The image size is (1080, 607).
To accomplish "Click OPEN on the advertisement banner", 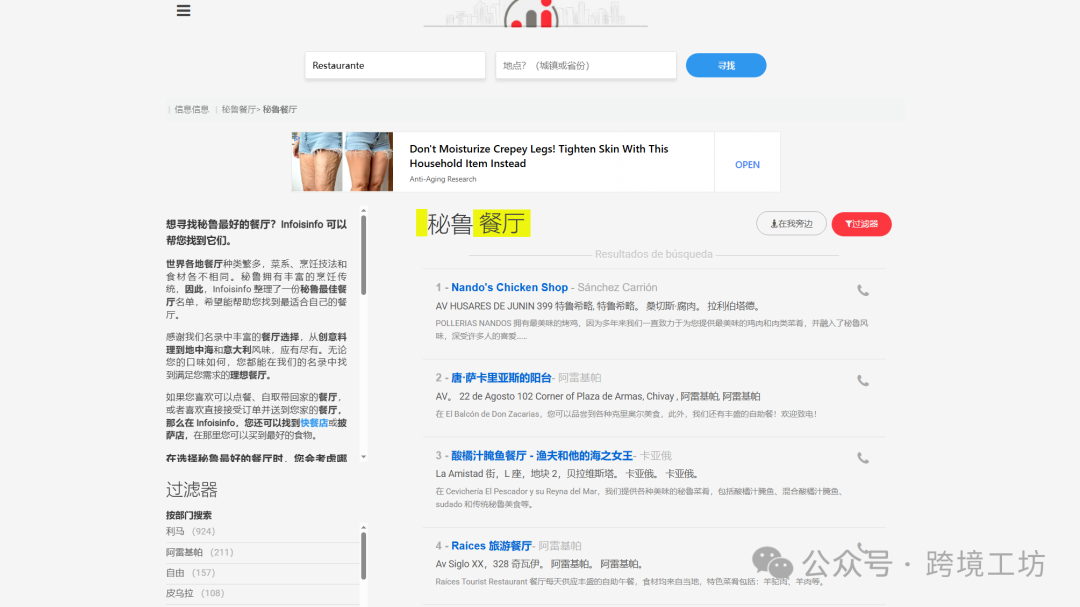I will pyautogui.click(x=747, y=163).
